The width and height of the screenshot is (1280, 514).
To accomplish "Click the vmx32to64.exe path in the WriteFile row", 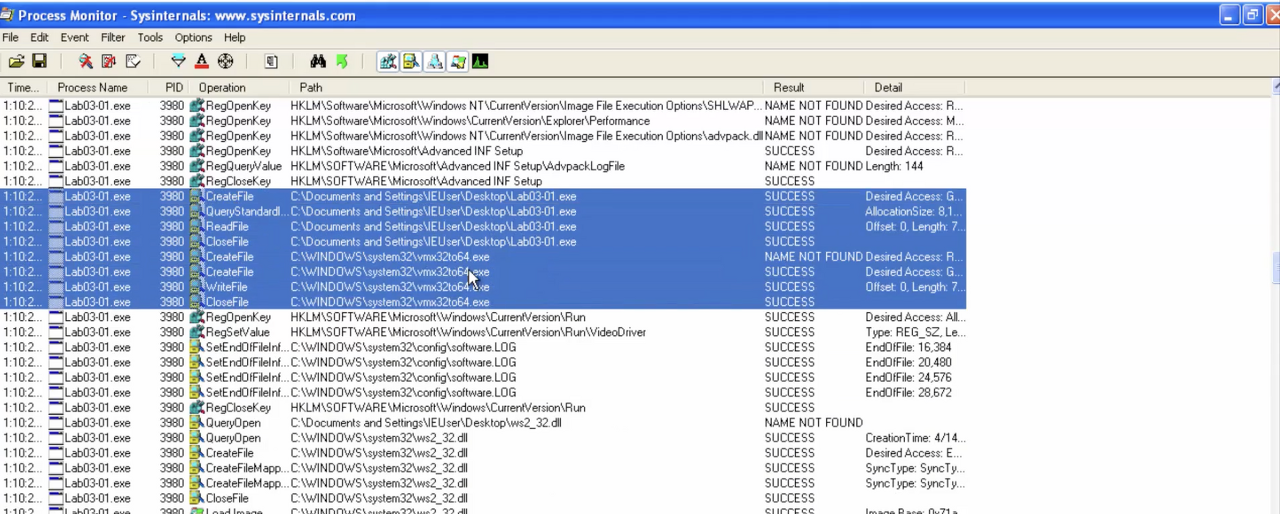I will click(390, 287).
